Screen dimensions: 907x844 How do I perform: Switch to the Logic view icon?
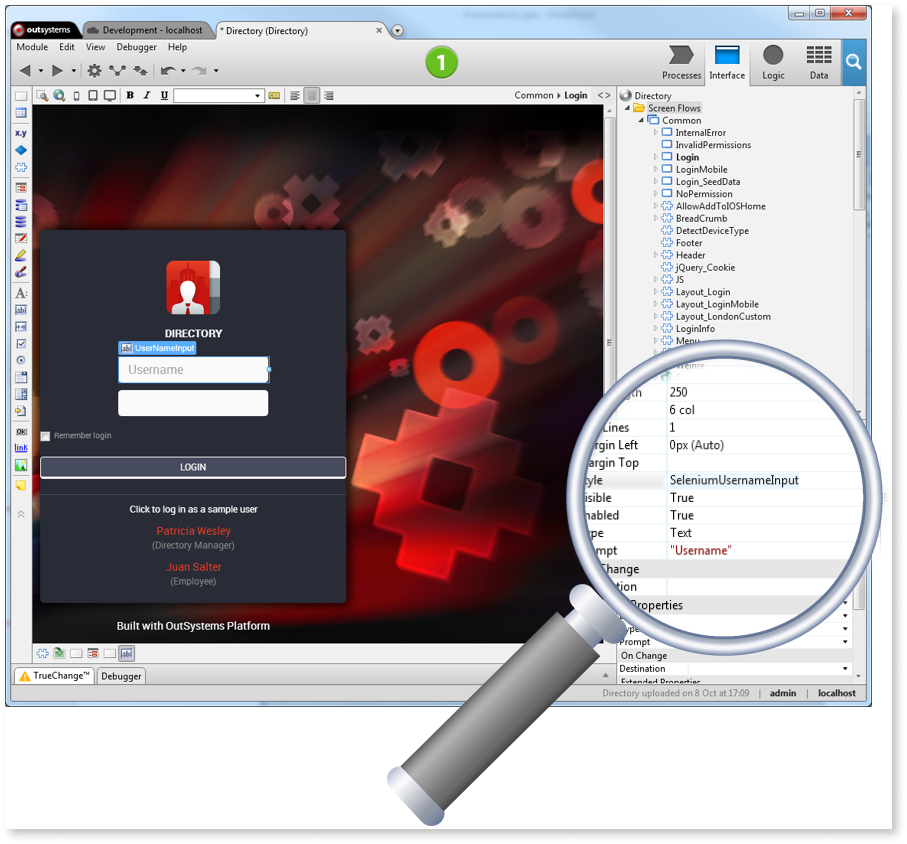(772, 62)
